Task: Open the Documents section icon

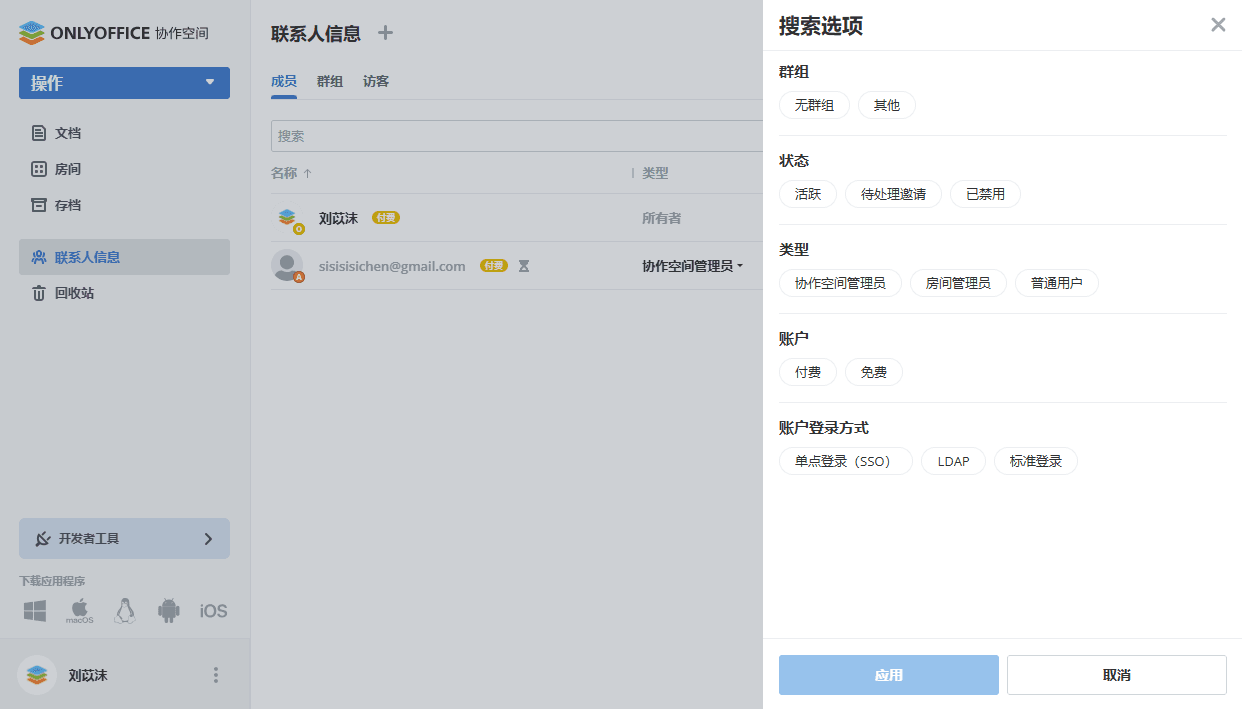Action: pos(39,133)
